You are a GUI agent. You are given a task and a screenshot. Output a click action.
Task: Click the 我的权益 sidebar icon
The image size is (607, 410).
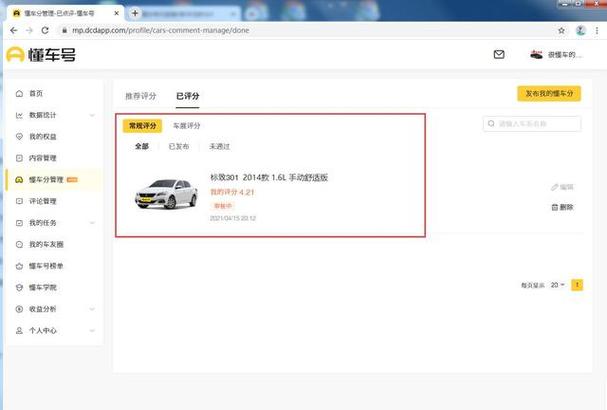point(19,136)
